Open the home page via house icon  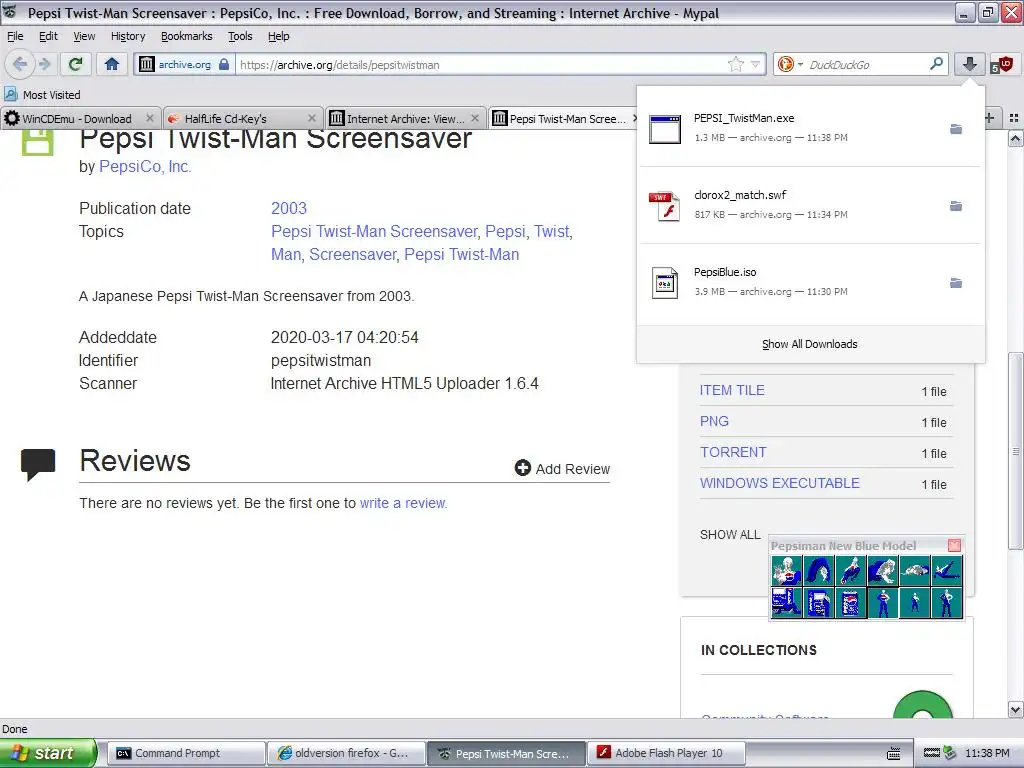click(112, 64)
